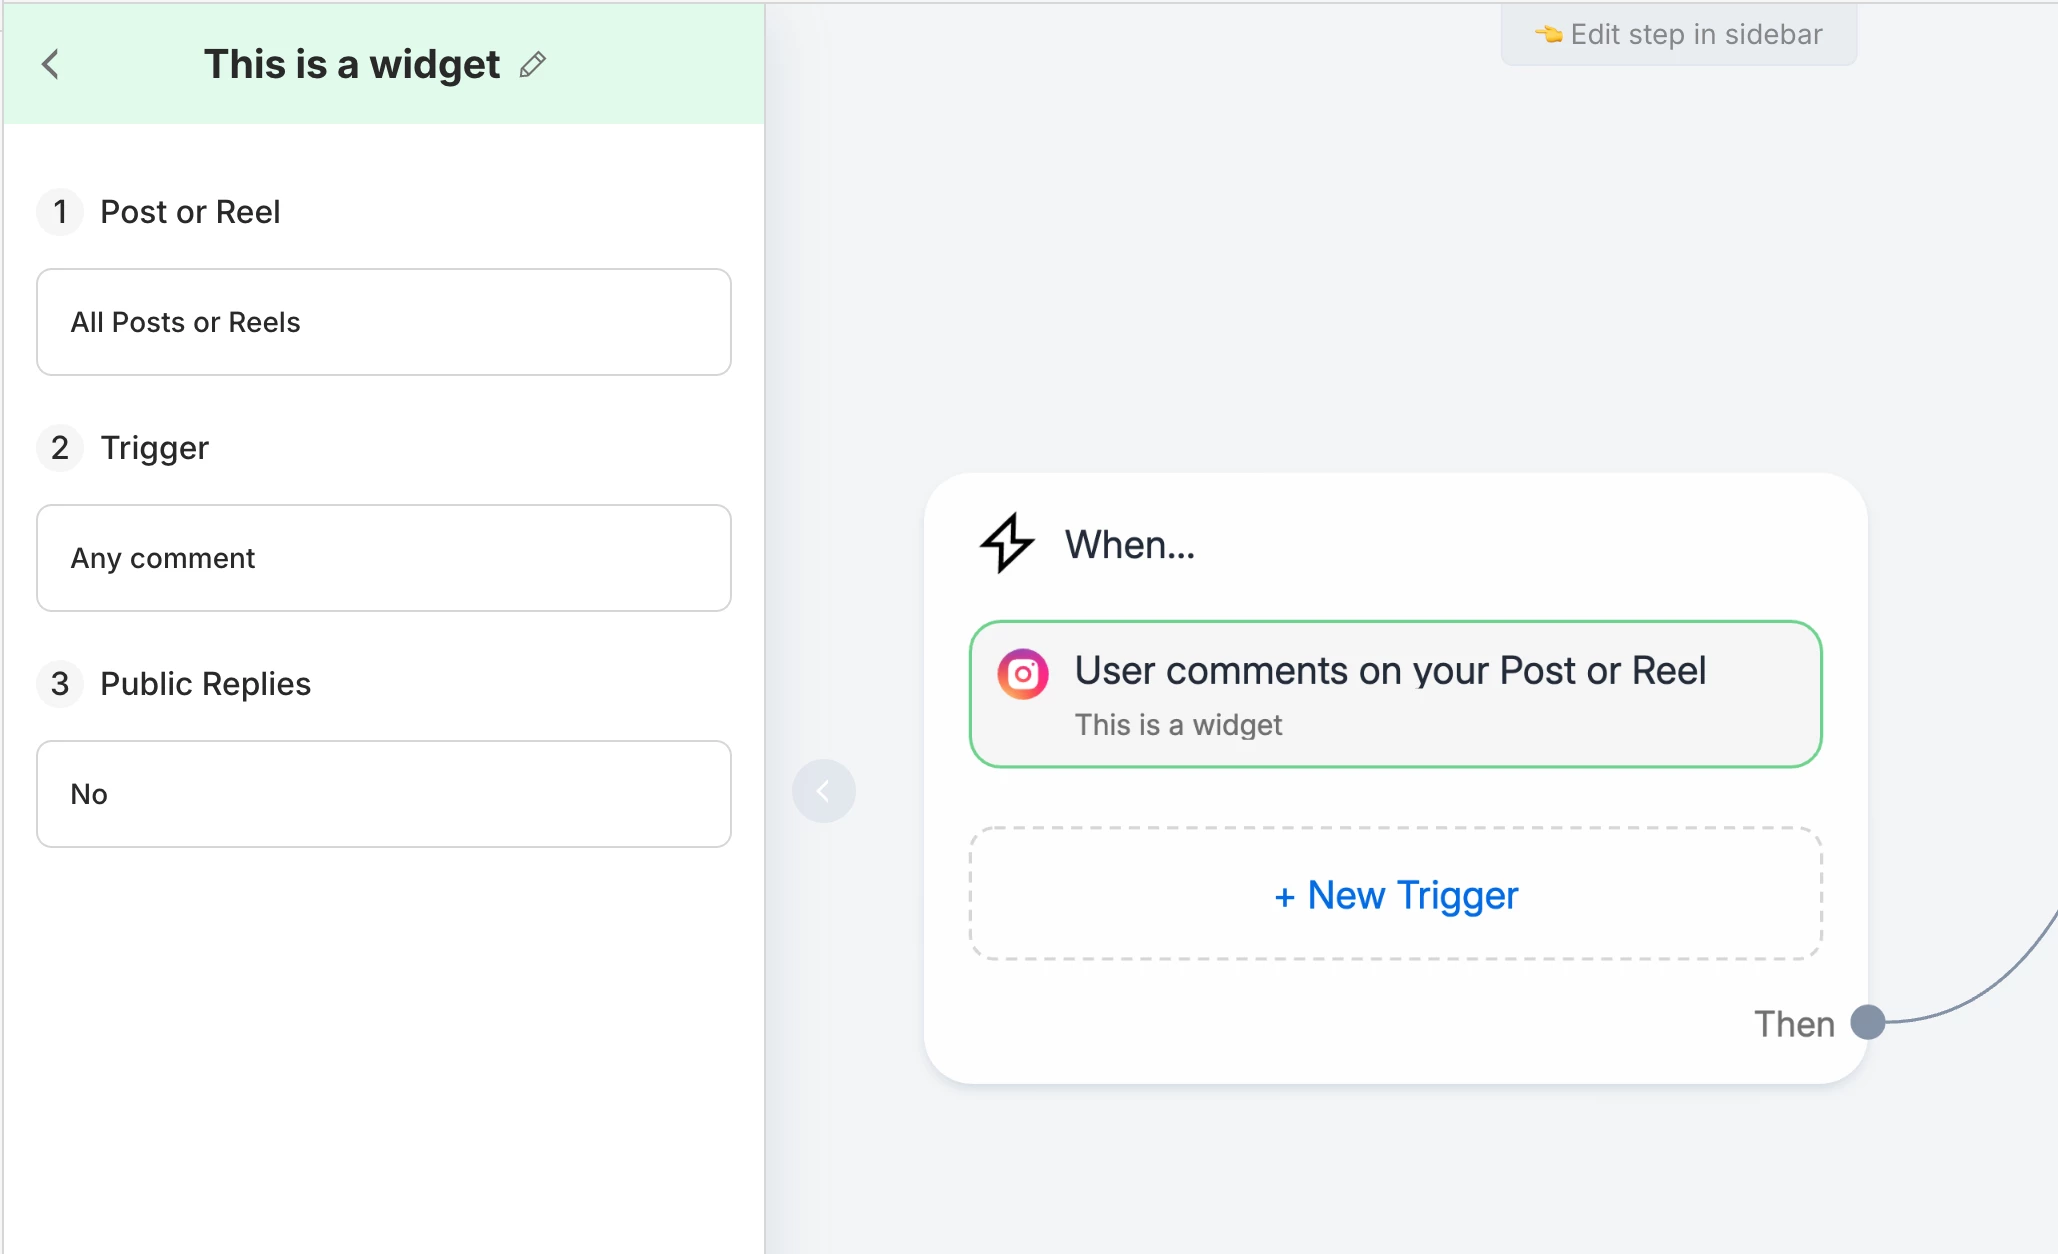The width and height of the screenshot is (2058, 1254).
Task: Click the Edit step in sidebar text
Action: click(1696, 35)
